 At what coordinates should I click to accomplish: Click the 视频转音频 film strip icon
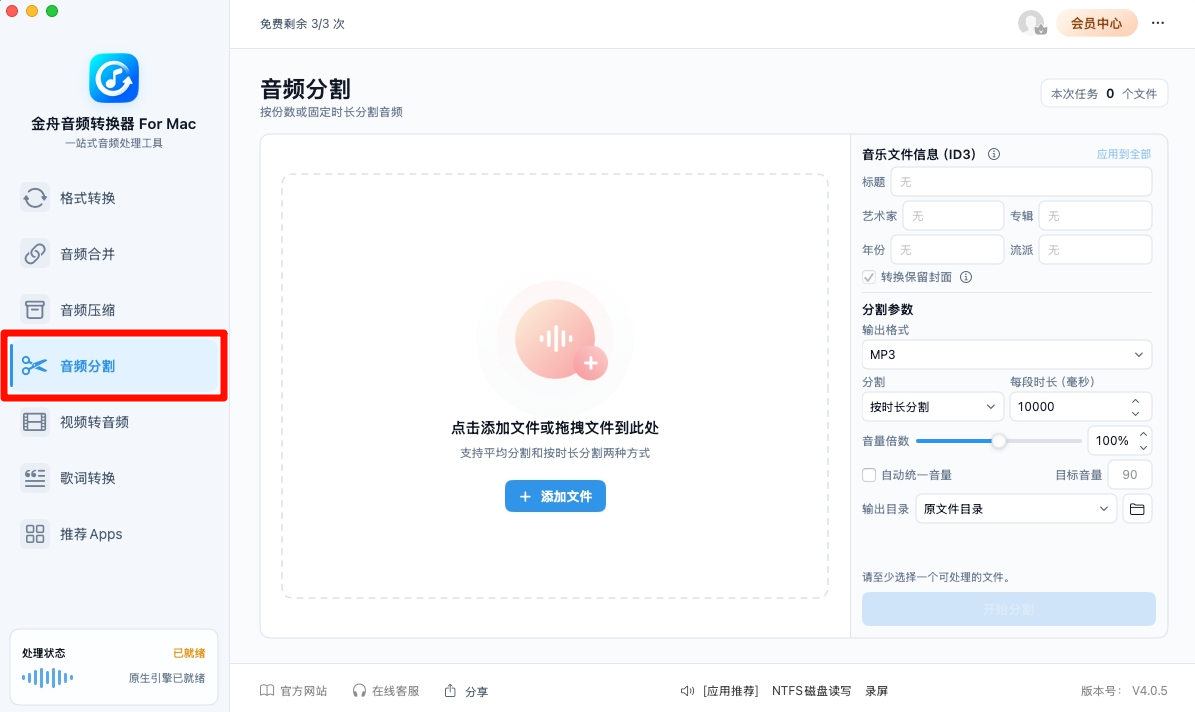(34, 422)
